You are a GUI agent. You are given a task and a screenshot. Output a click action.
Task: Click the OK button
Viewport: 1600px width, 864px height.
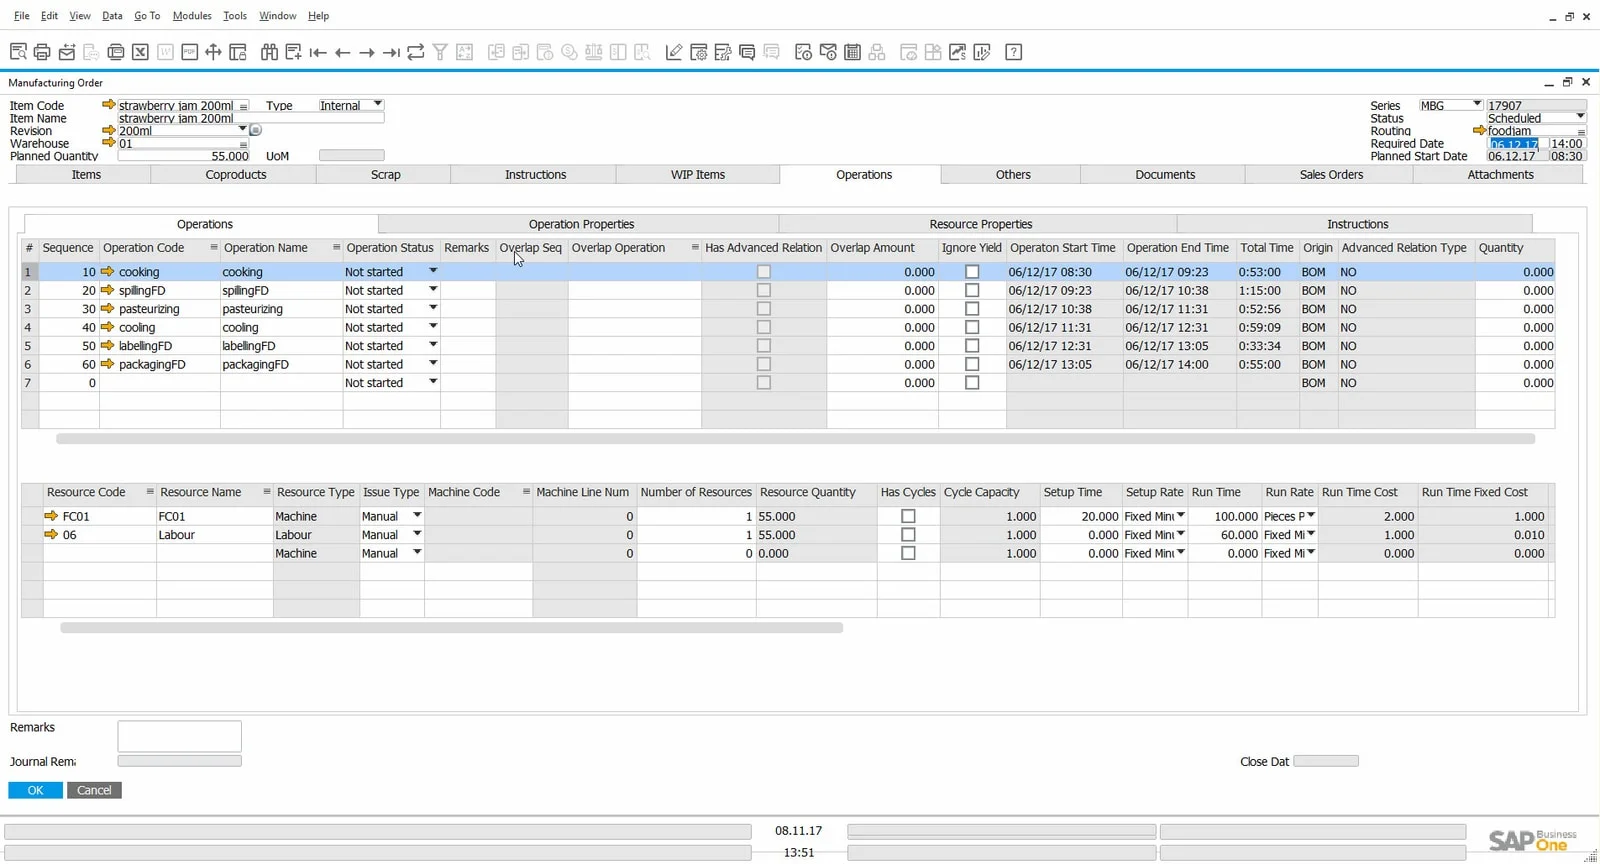(35, 790)
